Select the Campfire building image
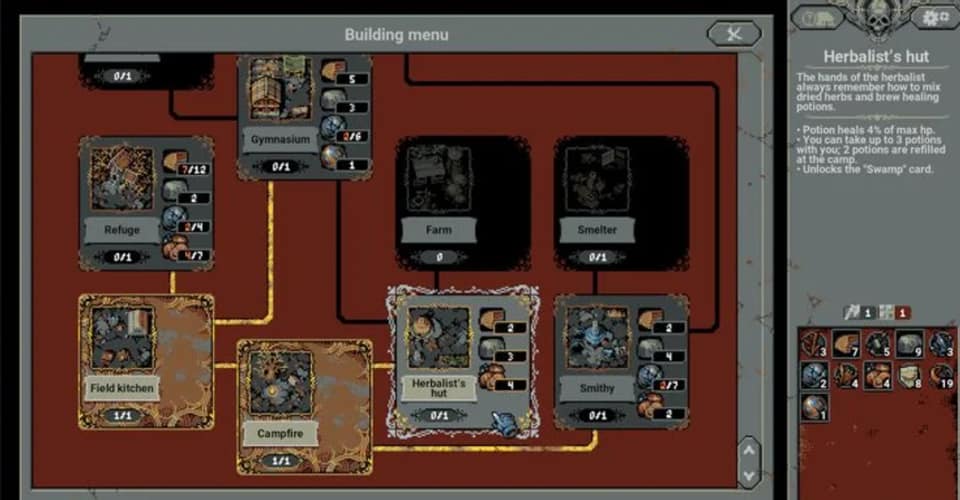 (x=280, y=383)
